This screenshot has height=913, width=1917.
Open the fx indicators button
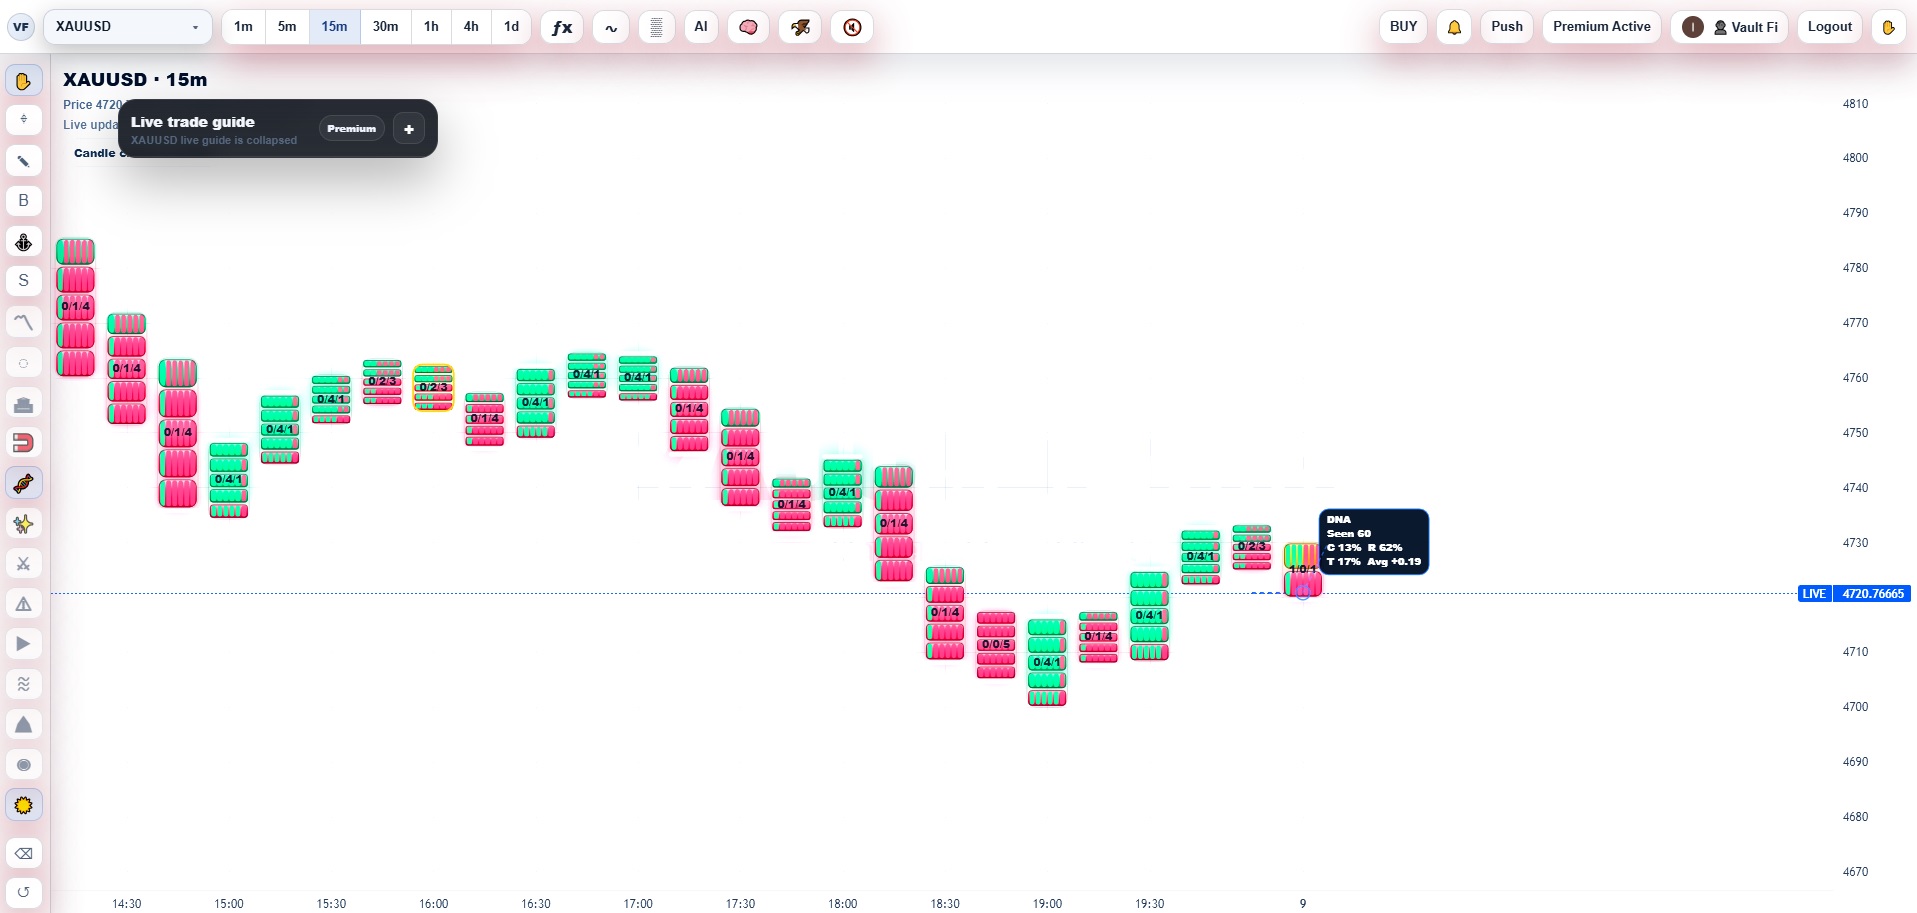click(562, 27)
